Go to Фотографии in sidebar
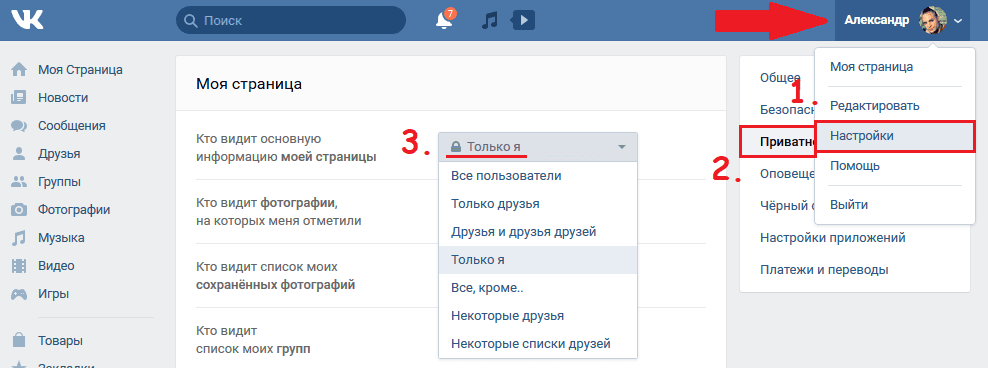988x368 pixels. click(74, 210)
